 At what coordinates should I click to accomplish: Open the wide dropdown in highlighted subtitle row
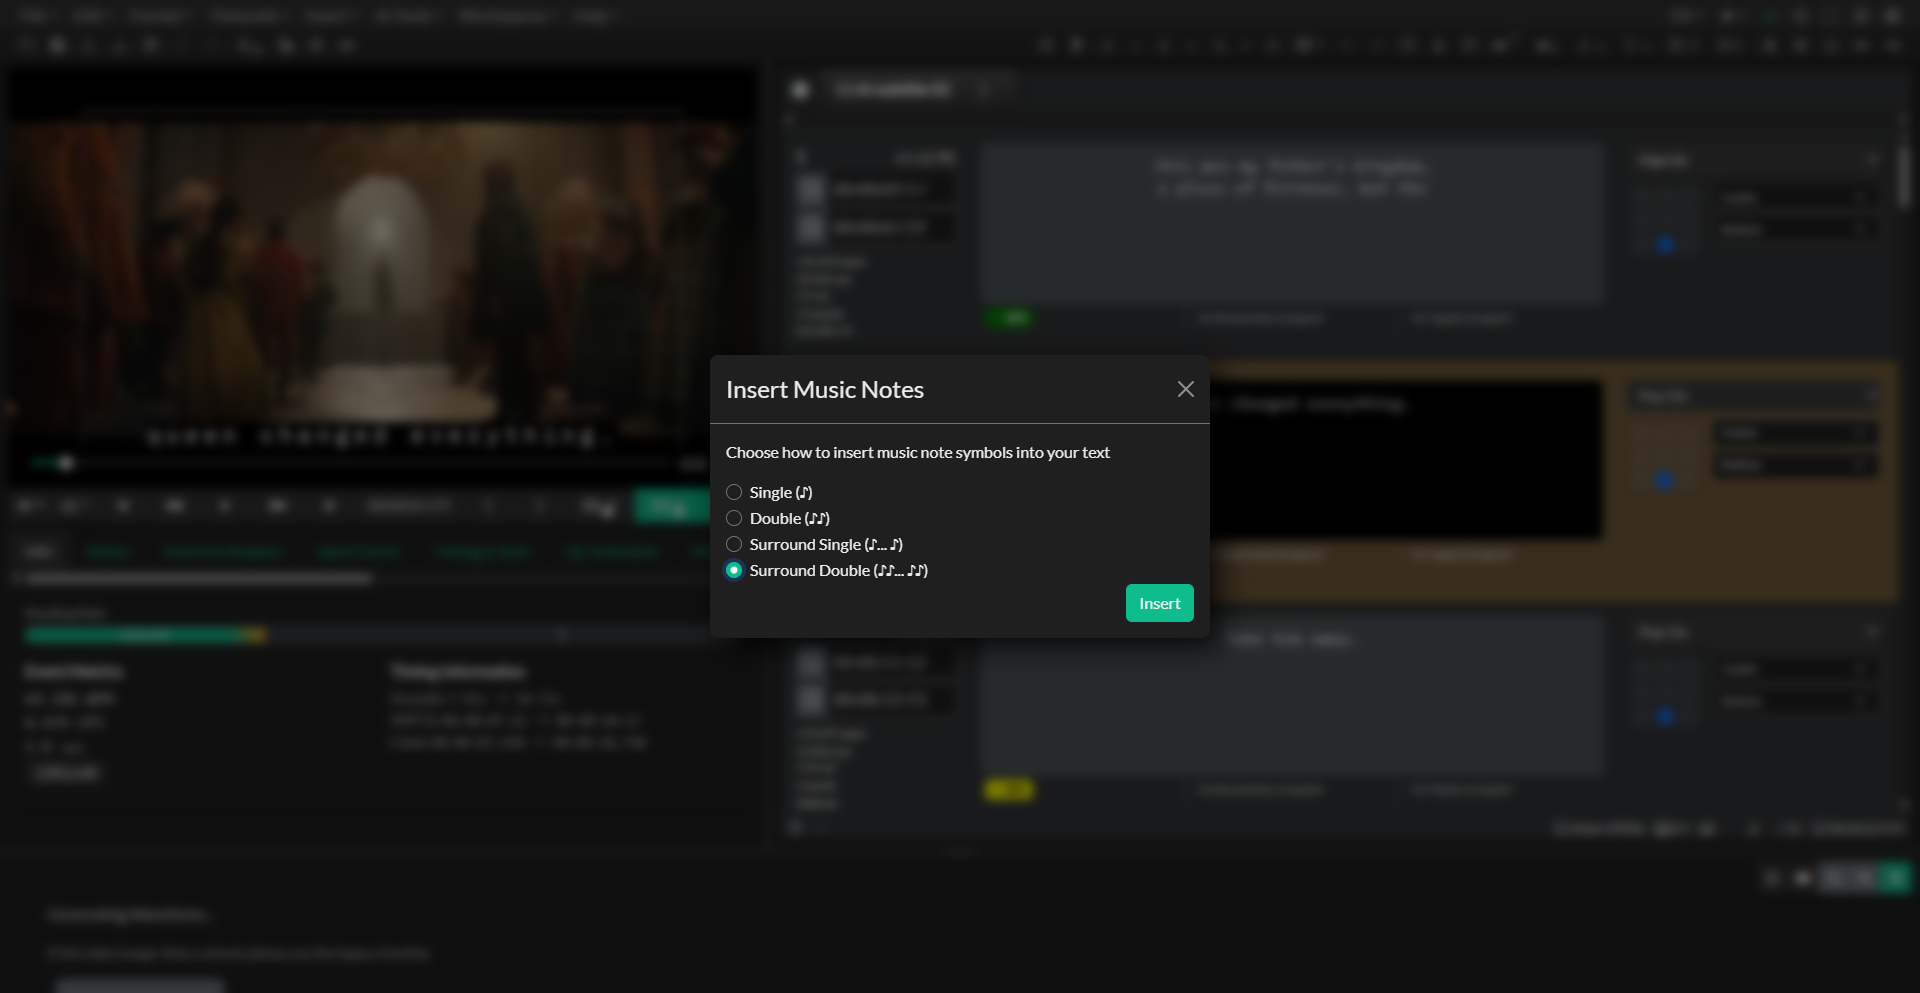(x=1756, y=397)
